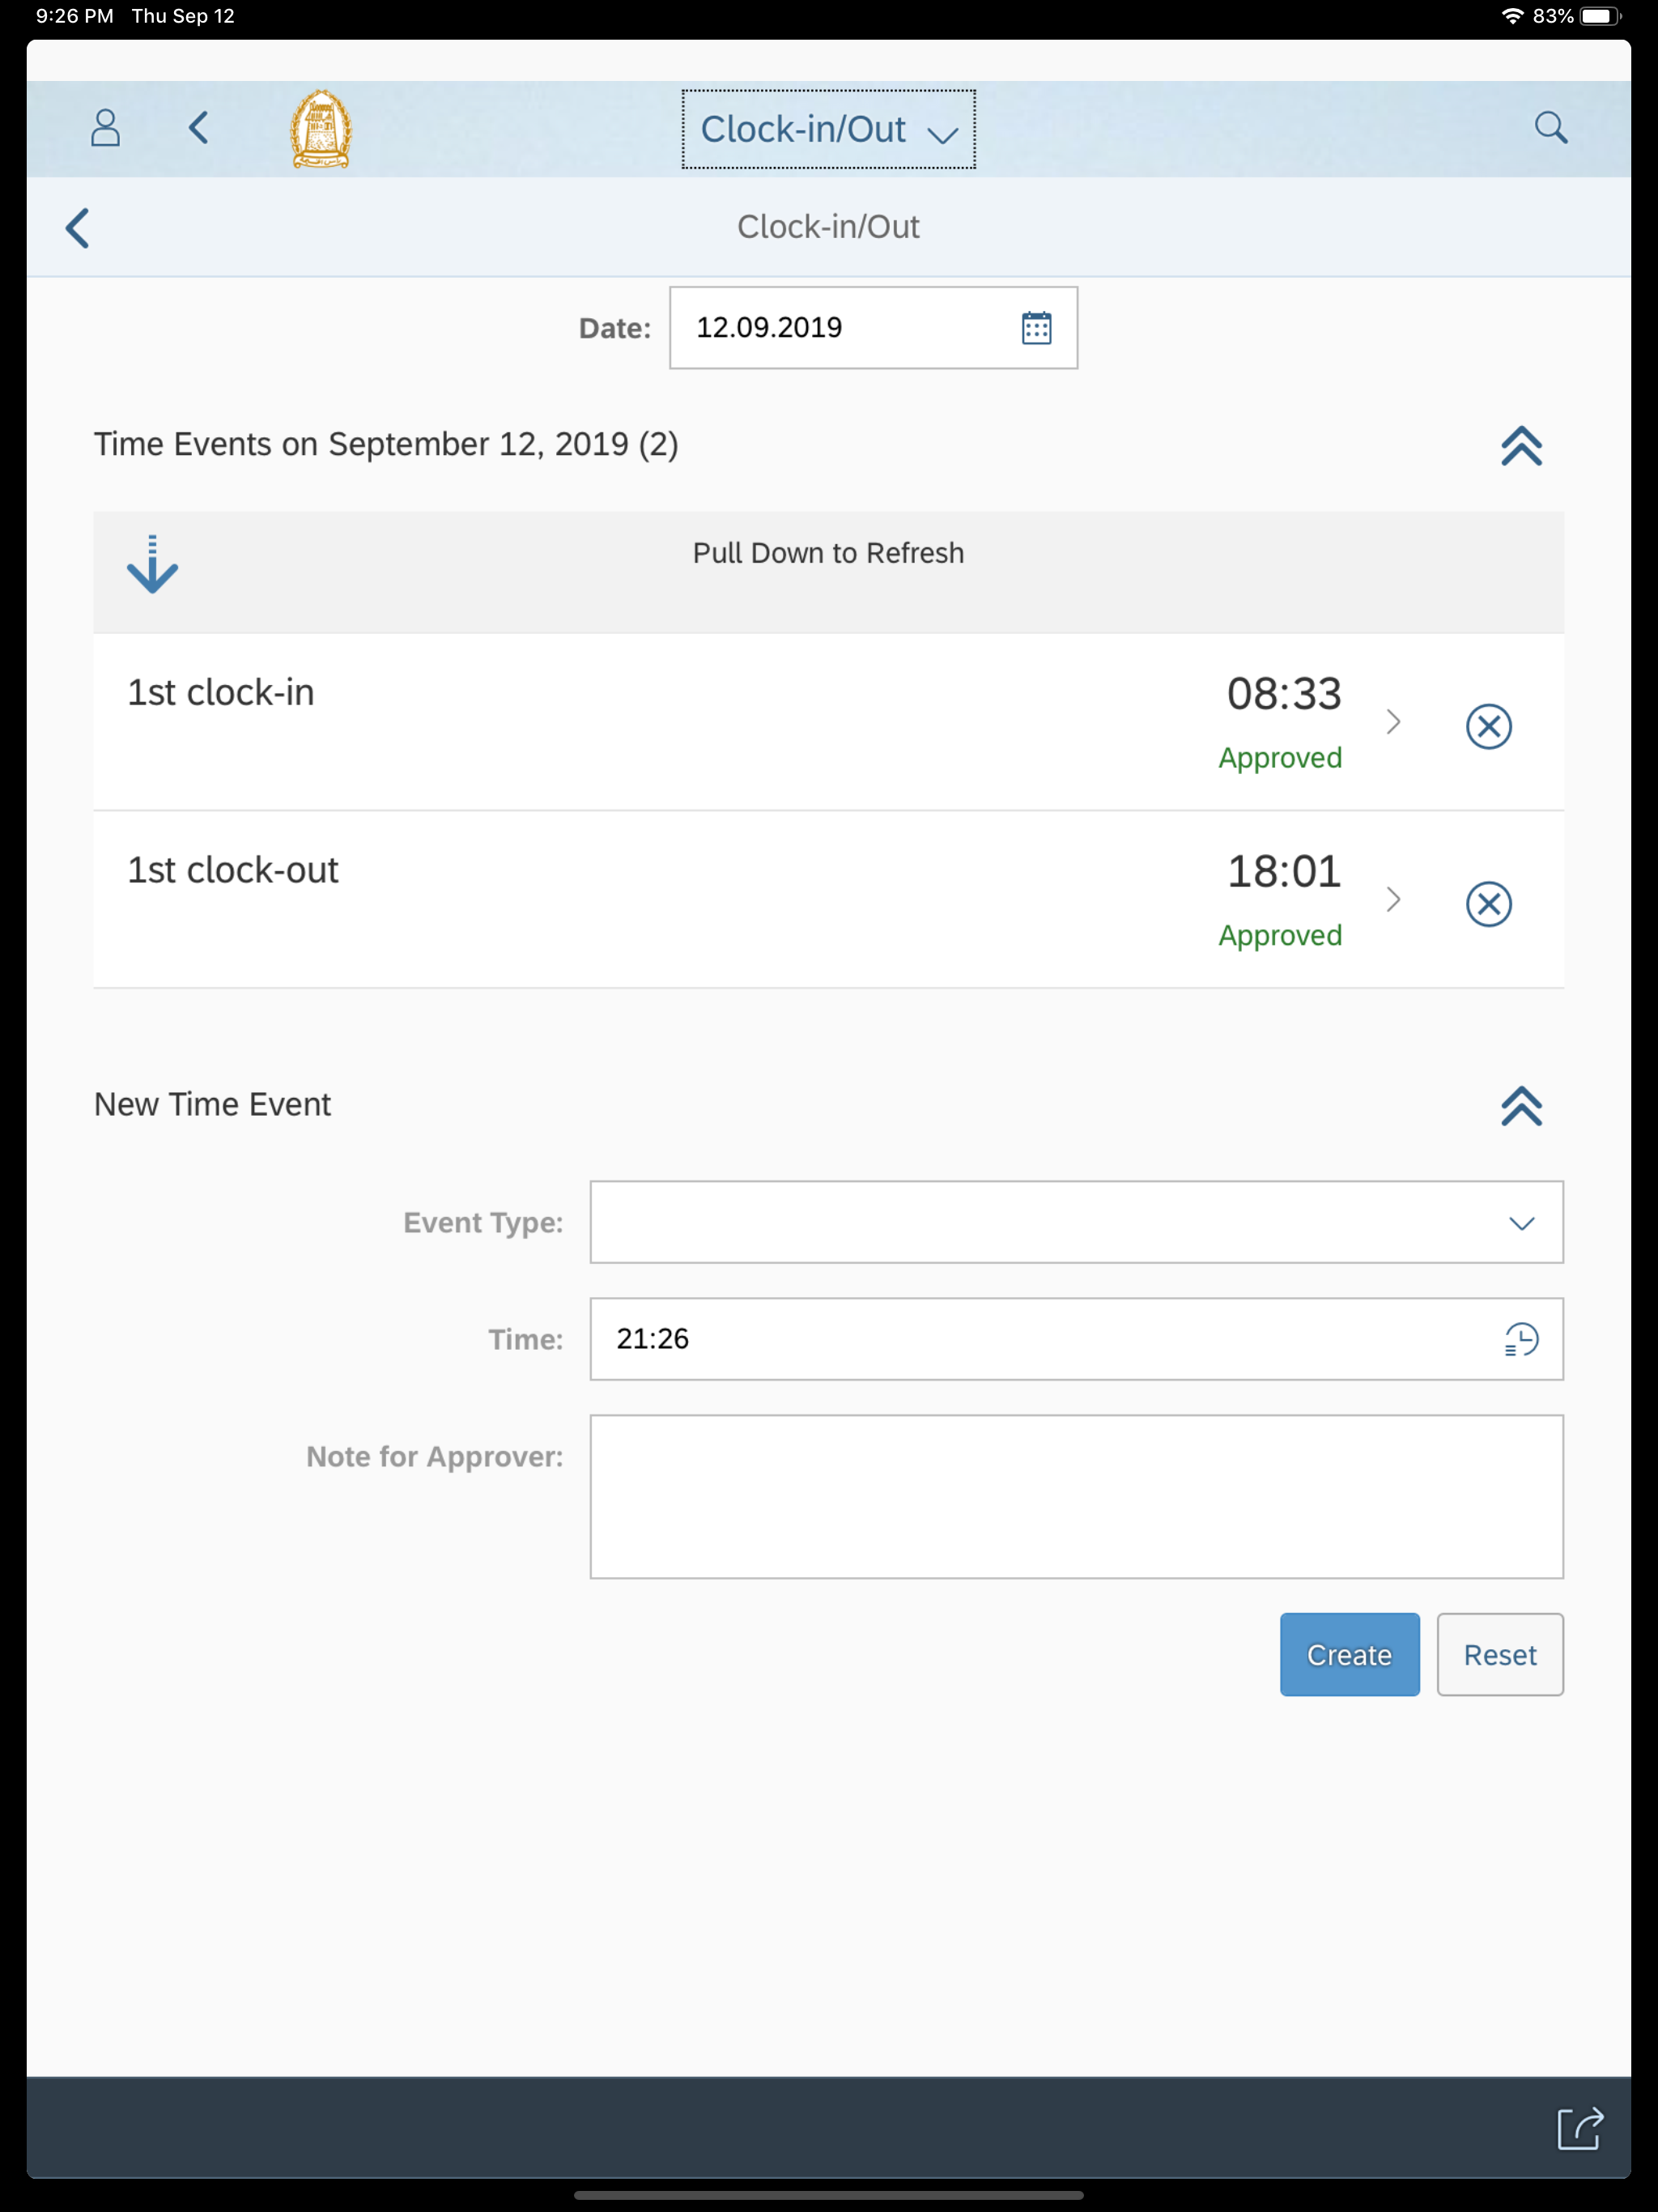Click the Reset button

click(x=1499, y=1654)
